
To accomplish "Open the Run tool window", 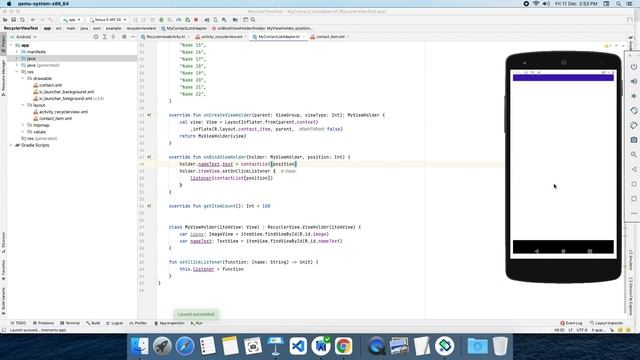I will point(197,323).
